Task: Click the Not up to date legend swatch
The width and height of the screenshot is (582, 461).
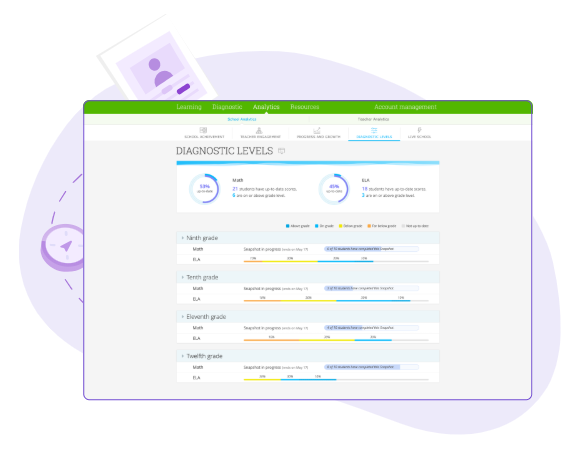Action: [403, 226]
